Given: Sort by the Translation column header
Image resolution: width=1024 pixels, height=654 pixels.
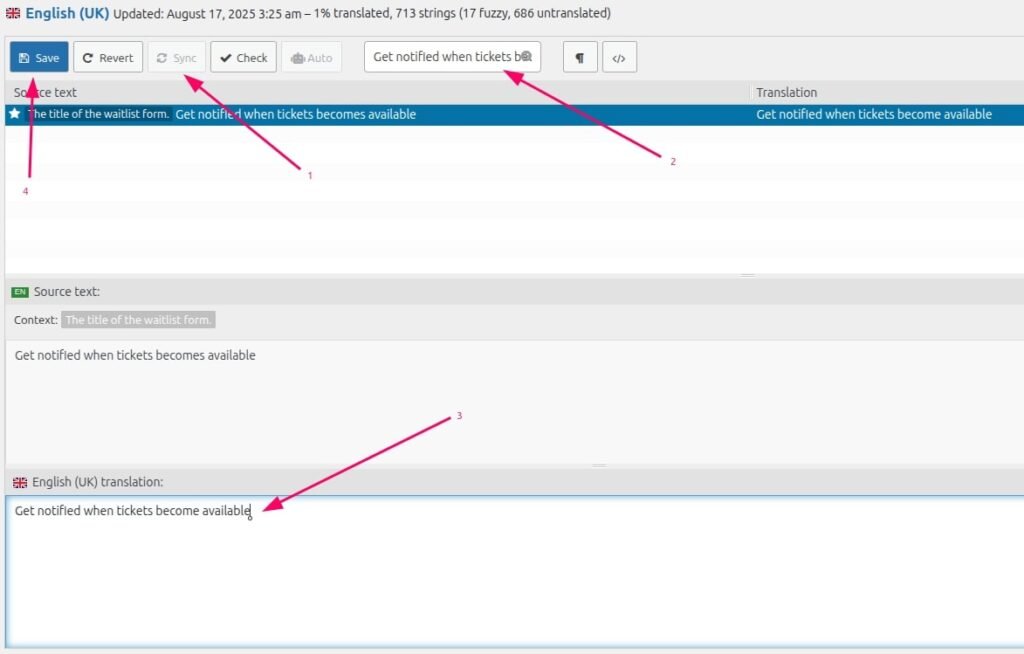Looking at the screenshot, I should pyautogui.click(x=786, y=92).
